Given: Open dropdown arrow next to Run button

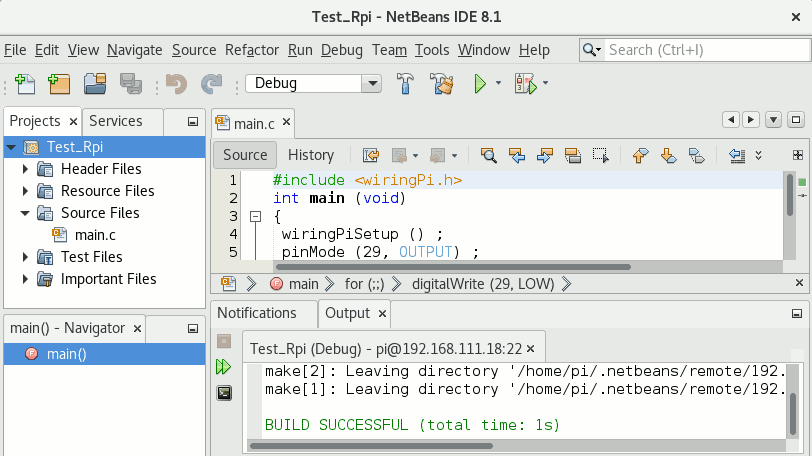Looking at the screenshot, I should 498,83.
